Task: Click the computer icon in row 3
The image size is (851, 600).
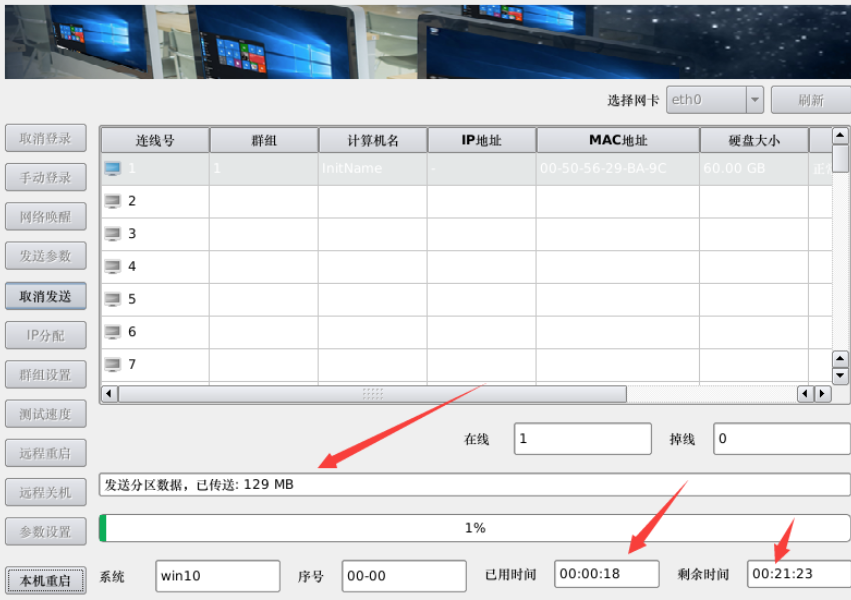Action: (x=112, y=234)
